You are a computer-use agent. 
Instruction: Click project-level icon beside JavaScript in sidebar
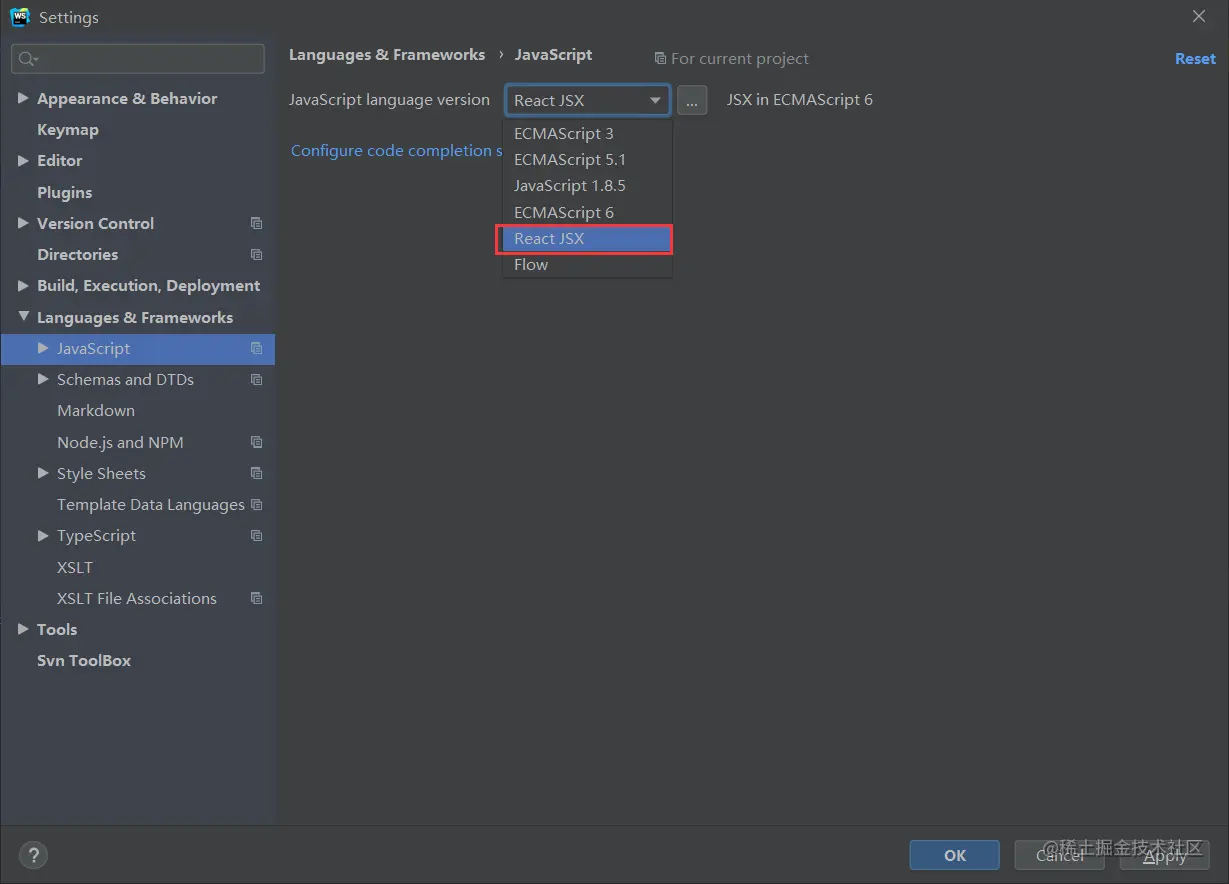pyautogui.click(x=257, y=348)
